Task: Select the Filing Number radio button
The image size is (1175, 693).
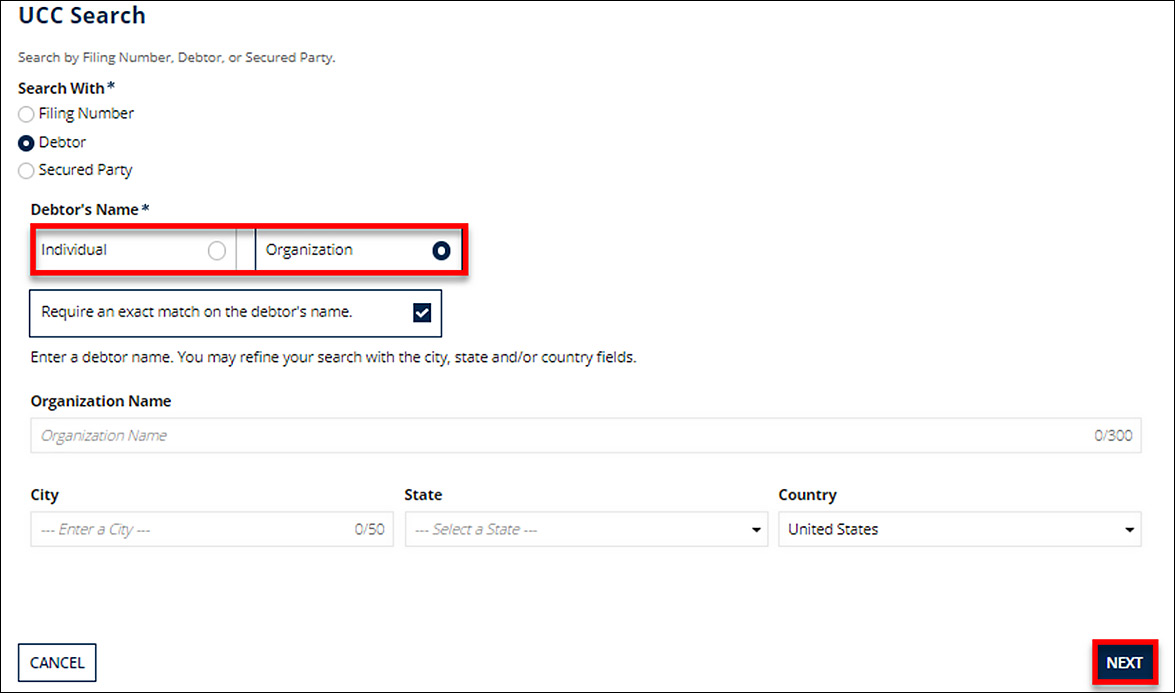Action: tap(26, 114)
